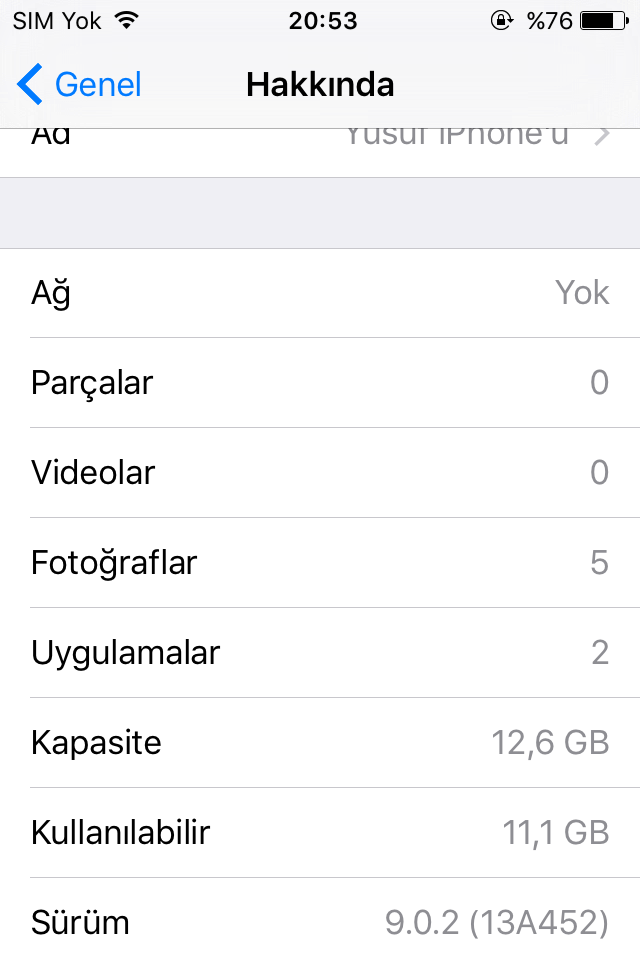Tap the SIM Yok carrier label
The image size is (640, 960).
(57, 21)
